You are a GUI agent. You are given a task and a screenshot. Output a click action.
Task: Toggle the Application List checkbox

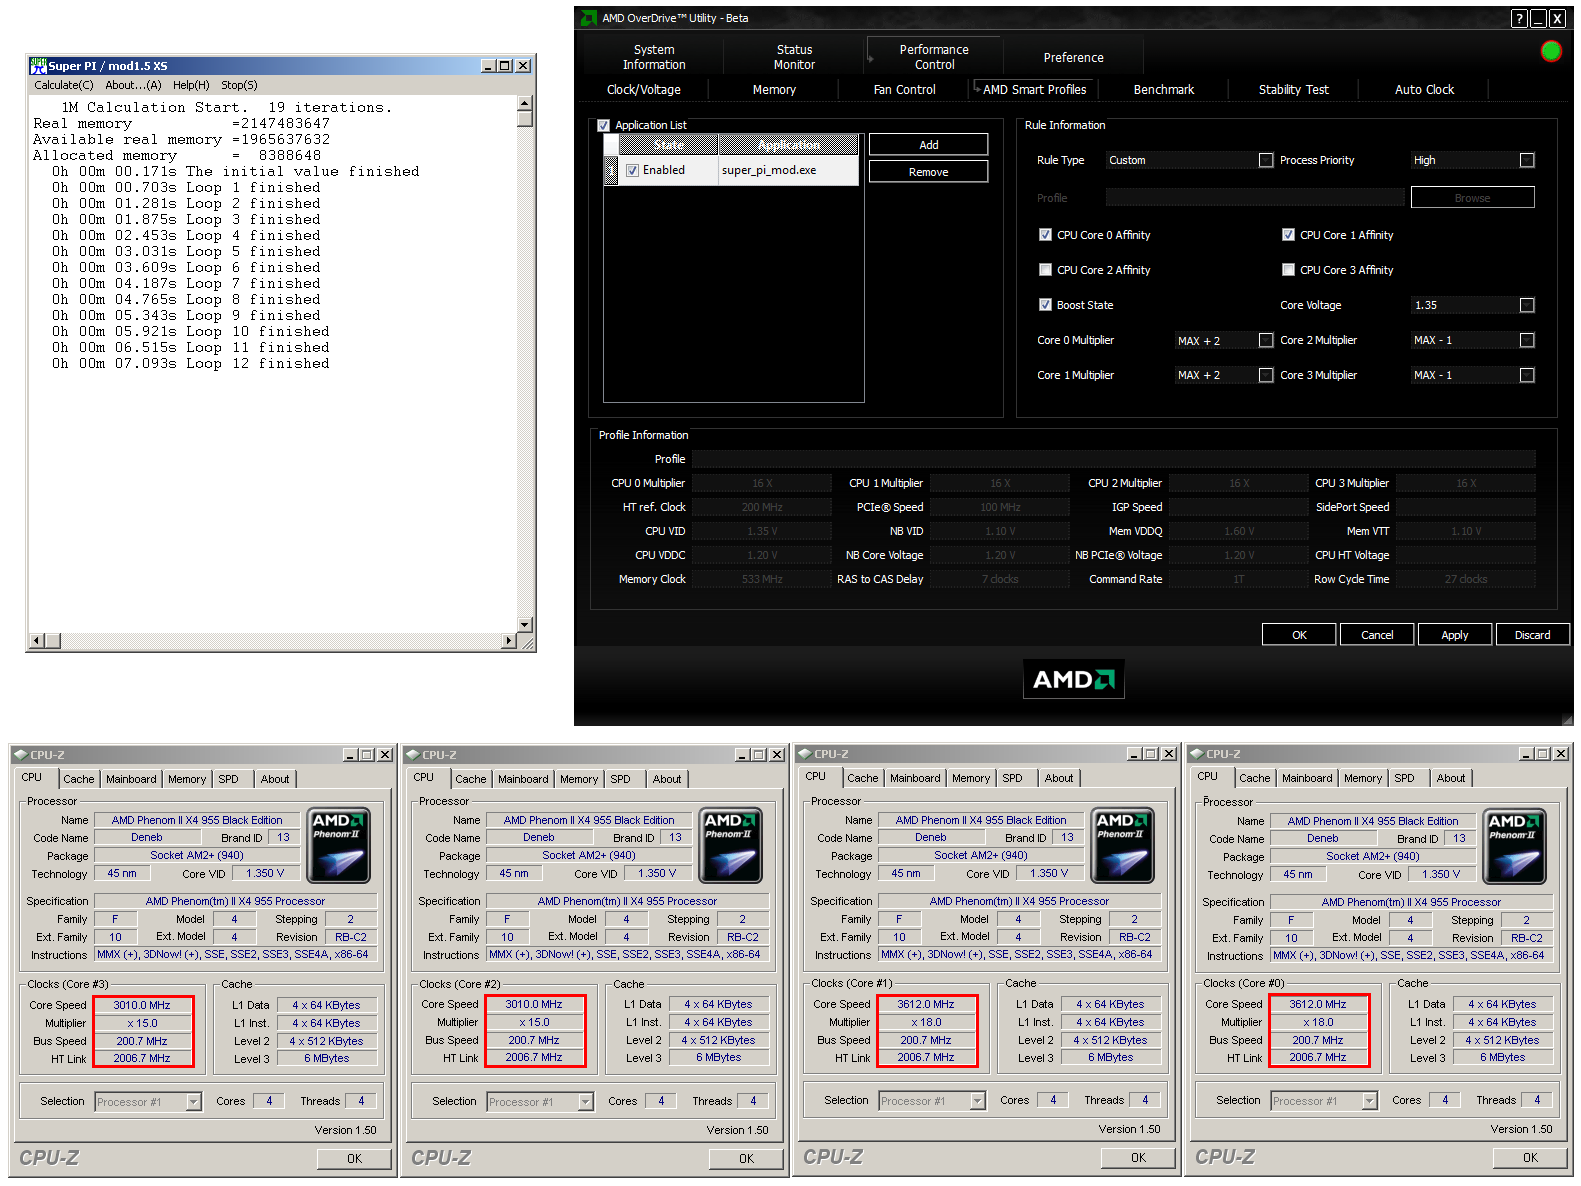603,125
